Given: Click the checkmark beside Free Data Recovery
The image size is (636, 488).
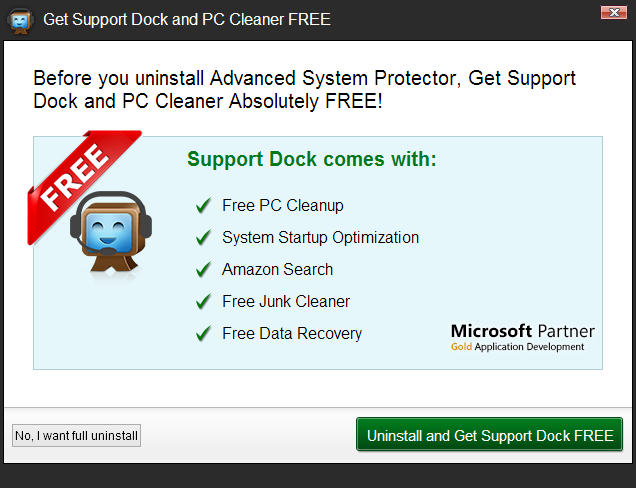Looking at the screenshot, I should click(203, 334).
